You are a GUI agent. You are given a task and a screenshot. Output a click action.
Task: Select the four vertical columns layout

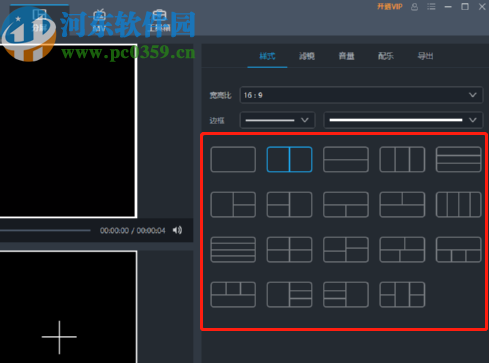[458, 204]
